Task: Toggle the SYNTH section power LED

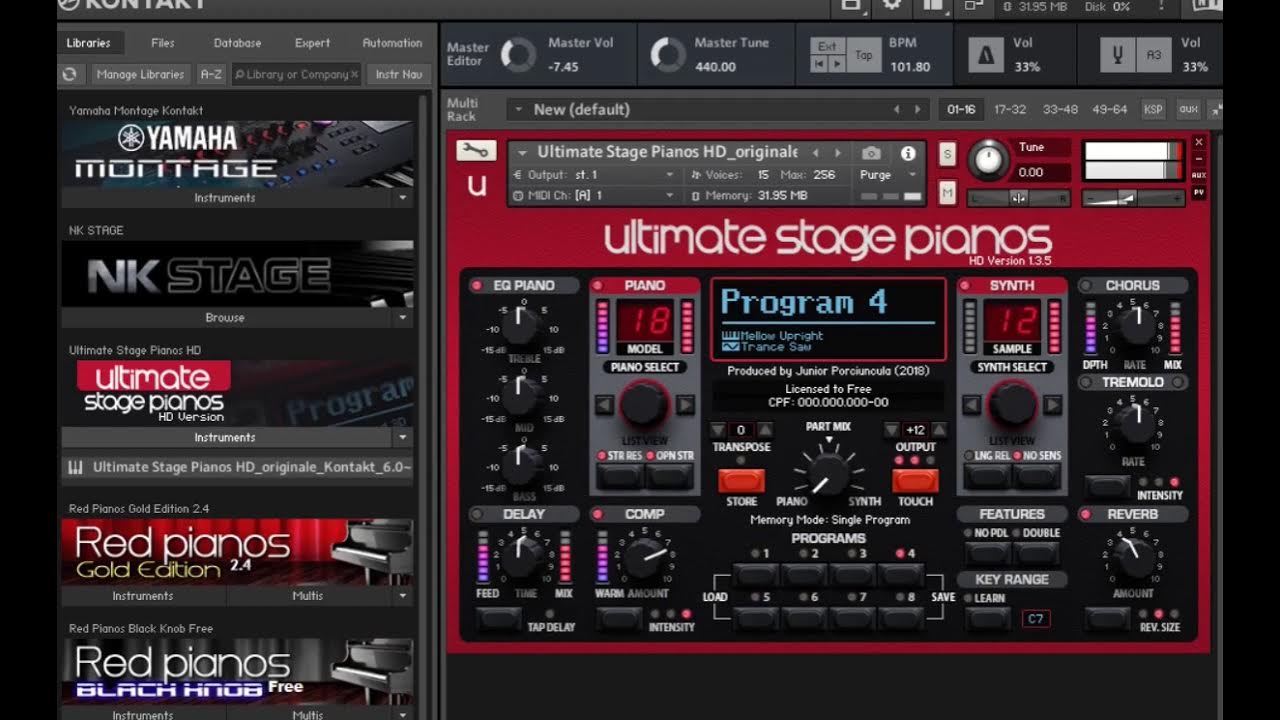Action: [x=966, y=286]
